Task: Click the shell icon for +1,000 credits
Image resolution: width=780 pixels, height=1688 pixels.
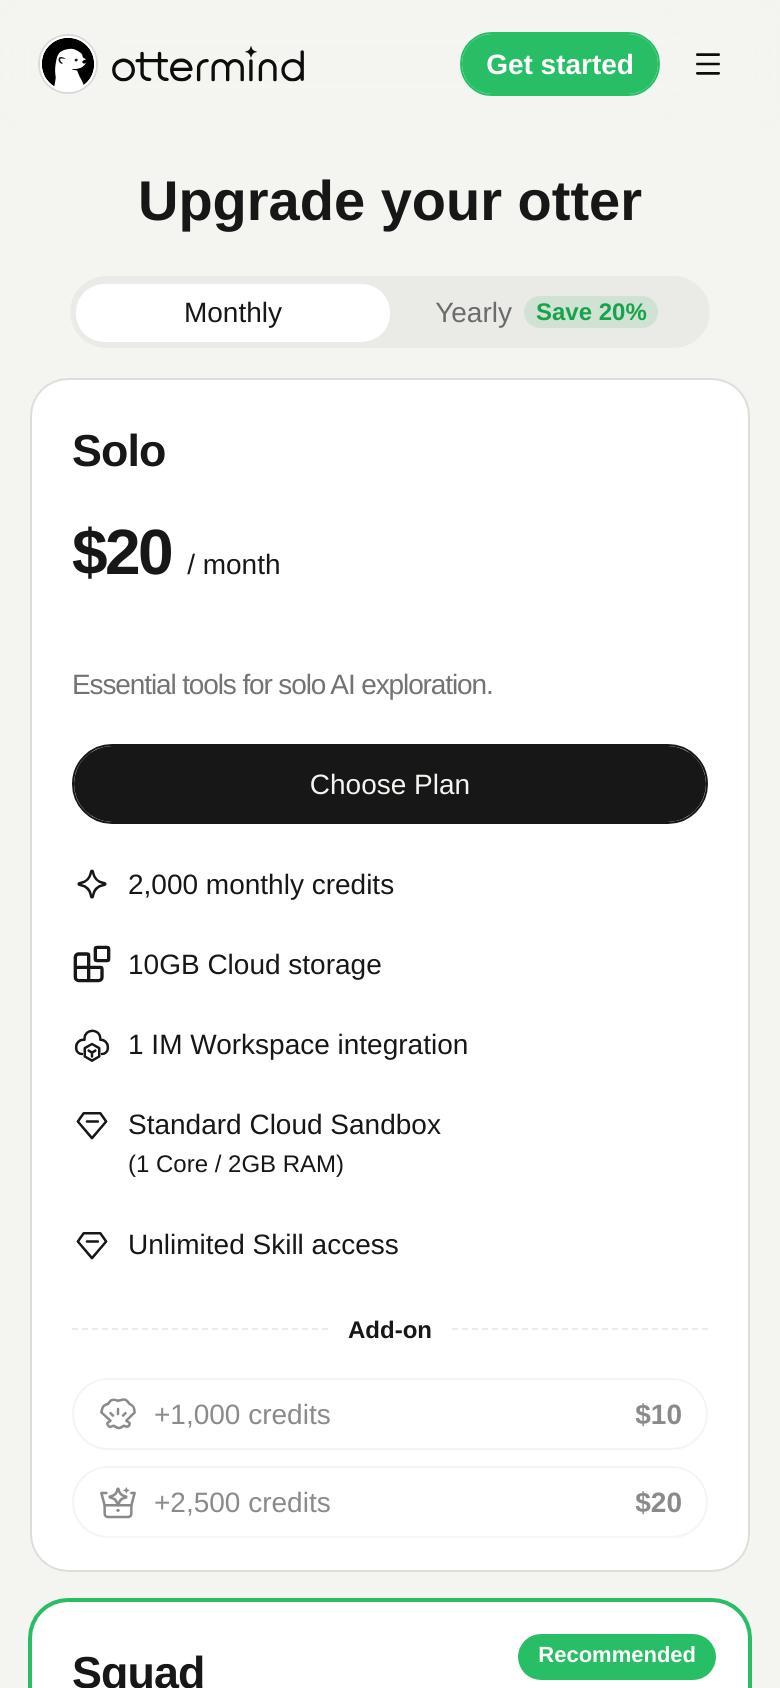Action: (118, 1414)
